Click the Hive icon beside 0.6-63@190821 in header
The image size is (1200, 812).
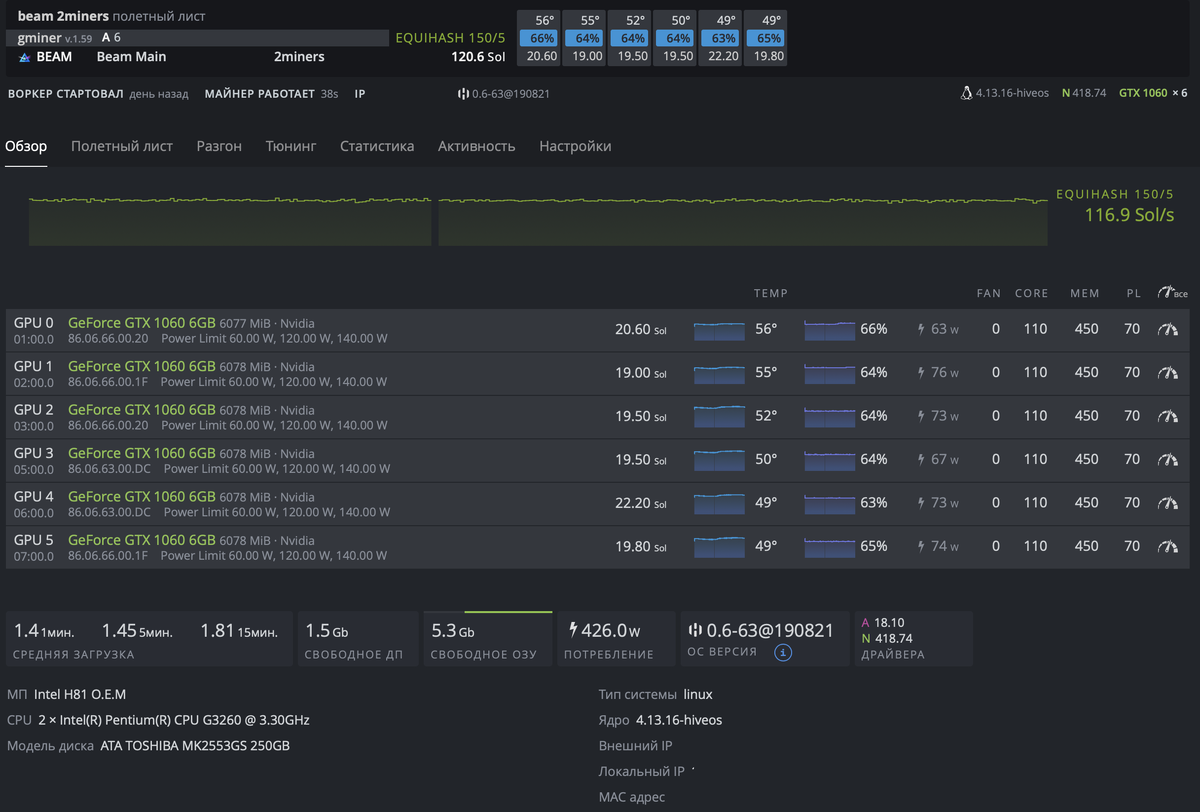point(463,93)
